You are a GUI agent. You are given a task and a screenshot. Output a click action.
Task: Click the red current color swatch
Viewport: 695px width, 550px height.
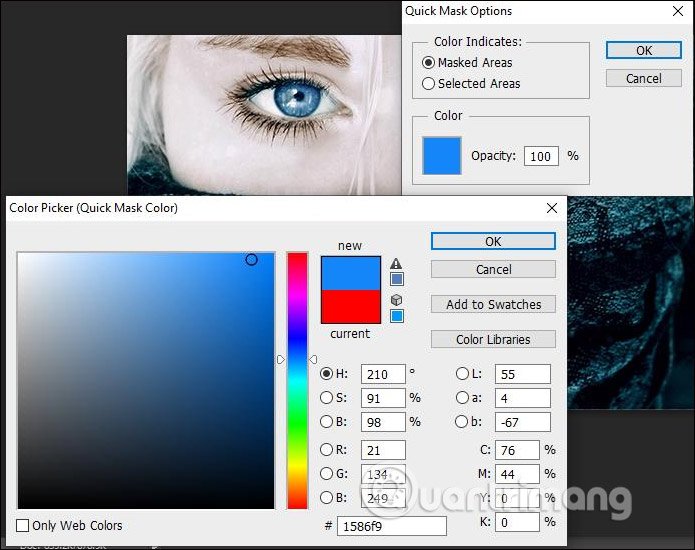351,307
